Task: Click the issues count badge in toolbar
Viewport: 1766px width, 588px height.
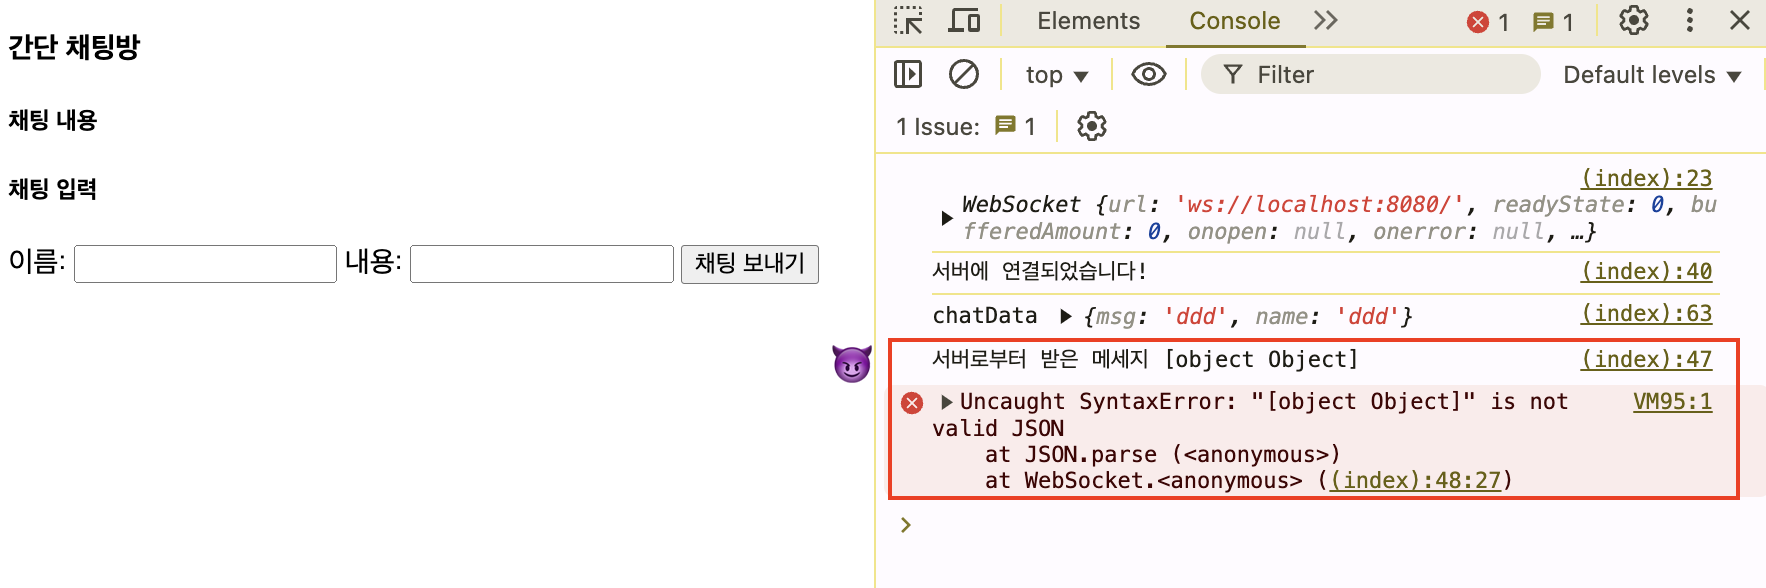Action: (x=1554, y=22)
